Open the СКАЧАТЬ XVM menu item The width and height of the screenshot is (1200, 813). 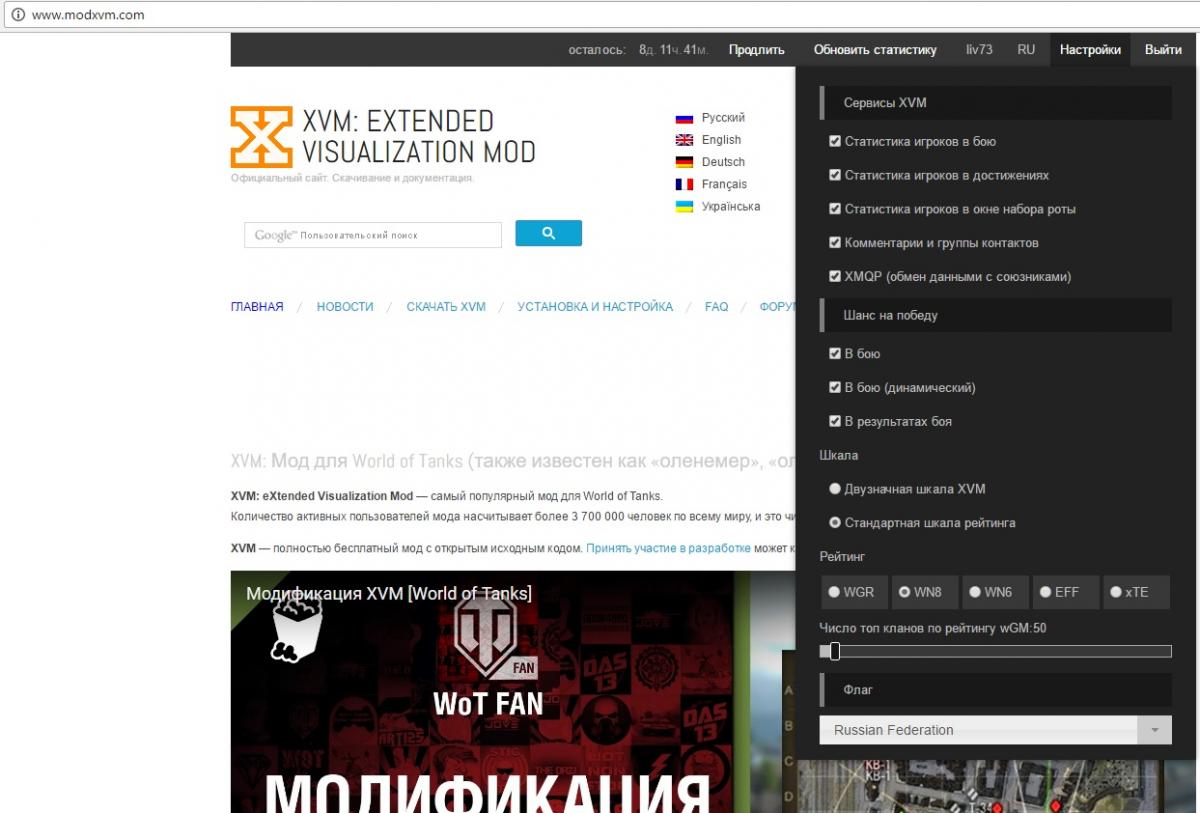click(x=446, y=307)
